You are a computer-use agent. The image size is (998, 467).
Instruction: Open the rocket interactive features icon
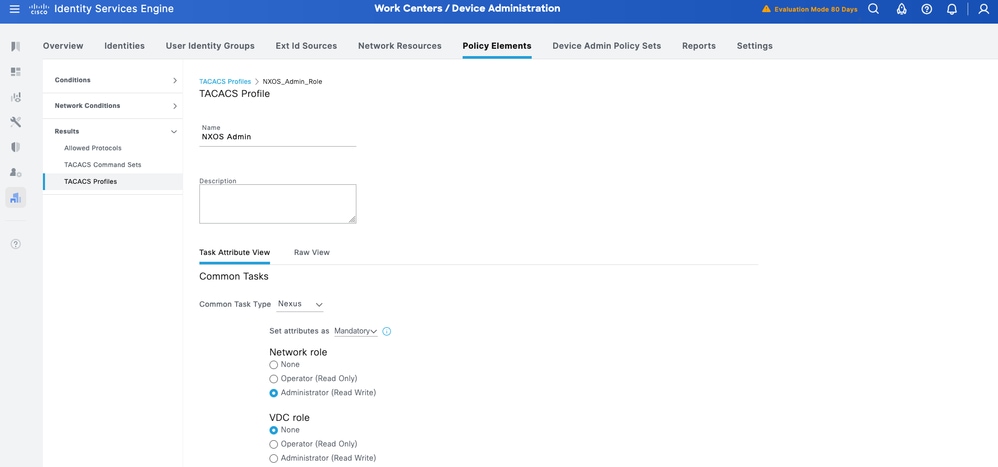[901, 9]
